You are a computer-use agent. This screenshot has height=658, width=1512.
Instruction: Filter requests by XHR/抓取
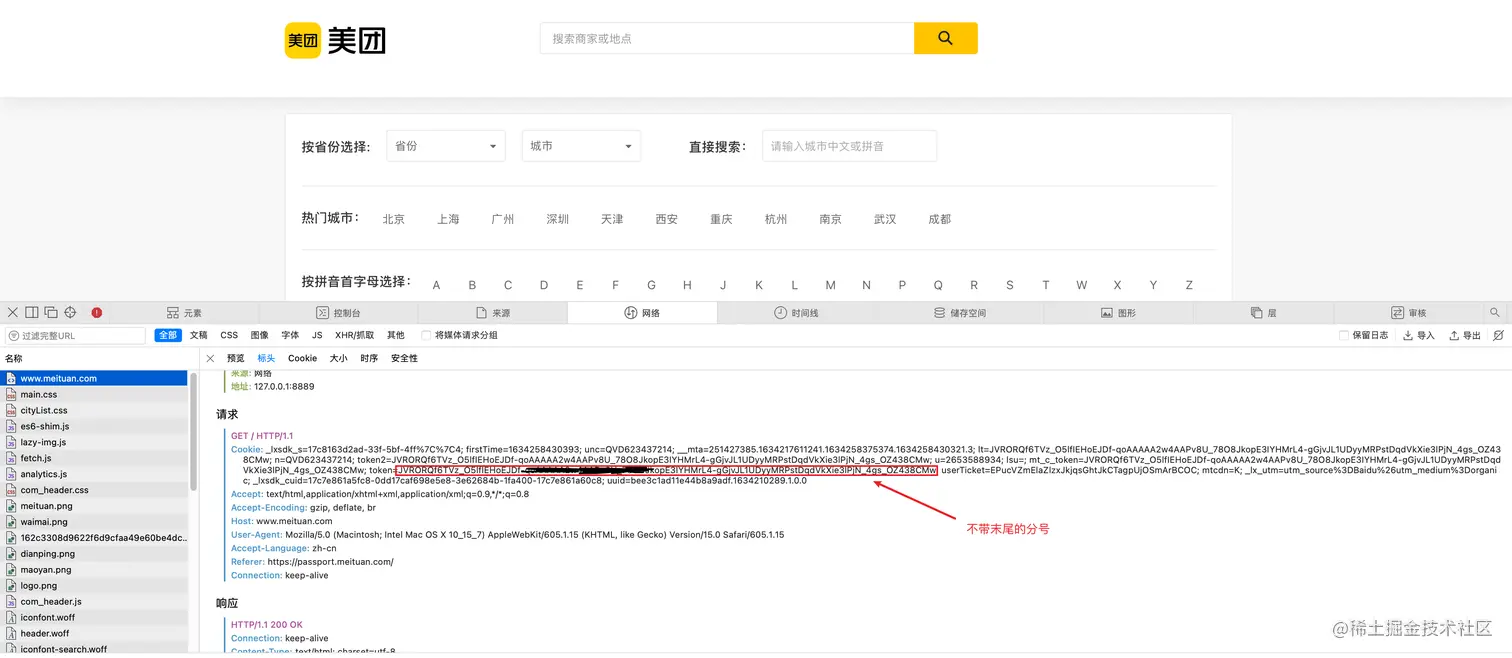(x=355, y=336)
